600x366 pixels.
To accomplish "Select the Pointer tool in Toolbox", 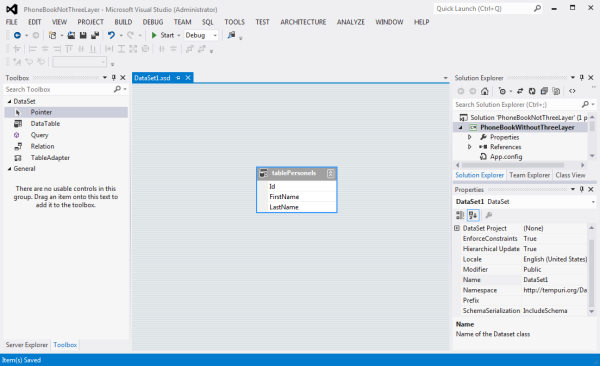I will pos(66,112).
